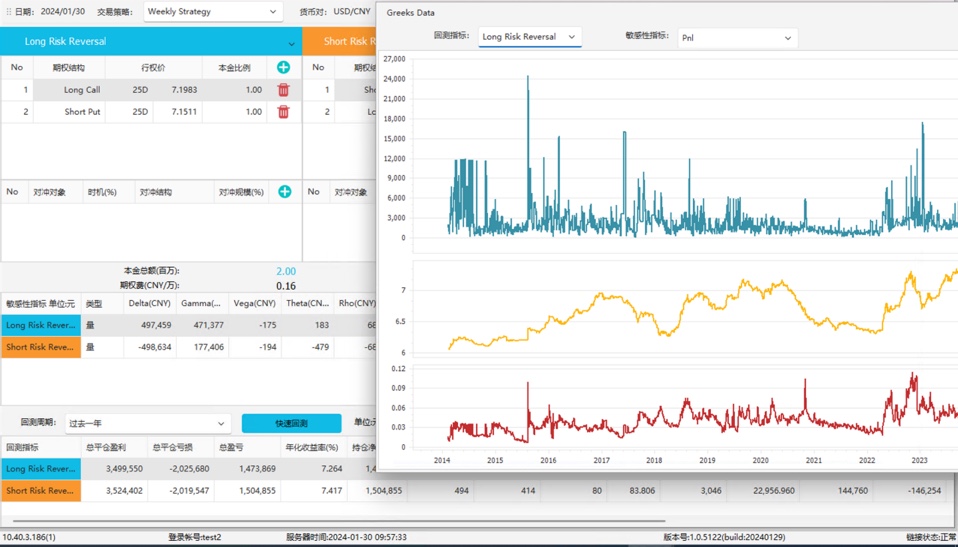Delete the Short Put row with trash icon
Screen dimensions: 958x547
click(x=283, y=112)
